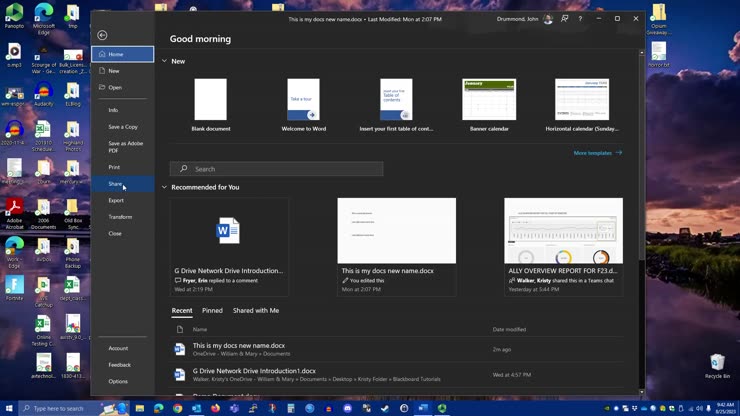The image size is (740, 416).
Task: Select the Work - Edge desktop shortcut
Action: pyautogui.click(x=14, y=253)
